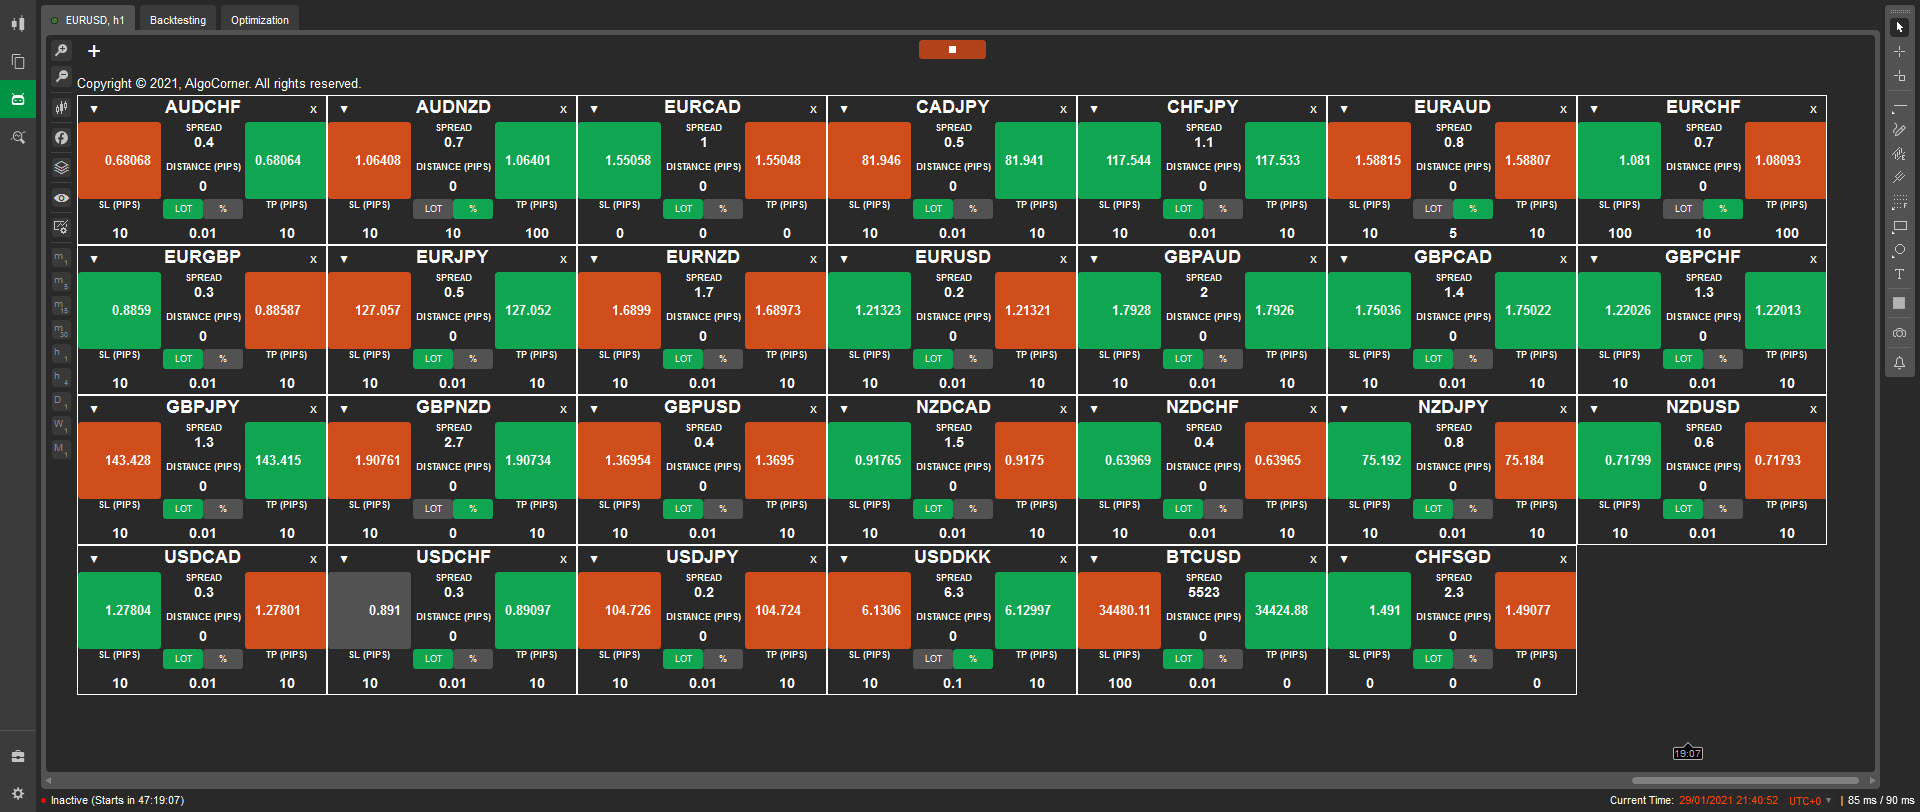Collapse the USDCAD panel arrow
This screenshot has width=1920, height=812.
pyautogui.click(x=94, y=559)
